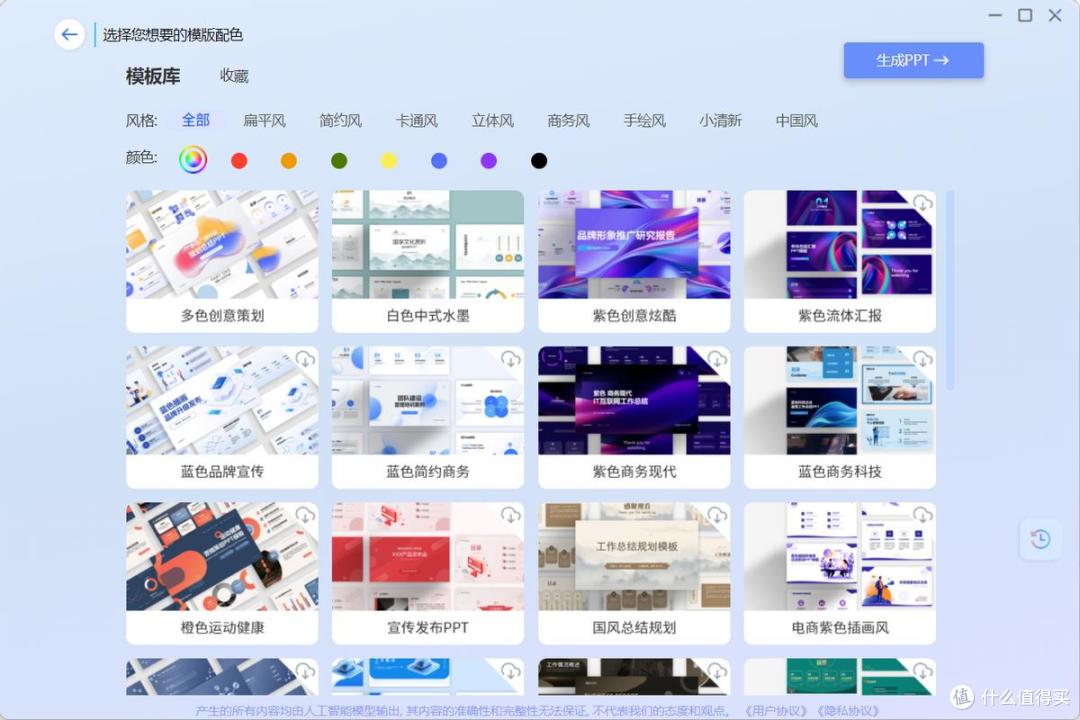Image resolution: width=1080 pixels, height=720 pixels.
Task: Choose the 国风总结规划 template thumbnail
Action: click(634, 556)
